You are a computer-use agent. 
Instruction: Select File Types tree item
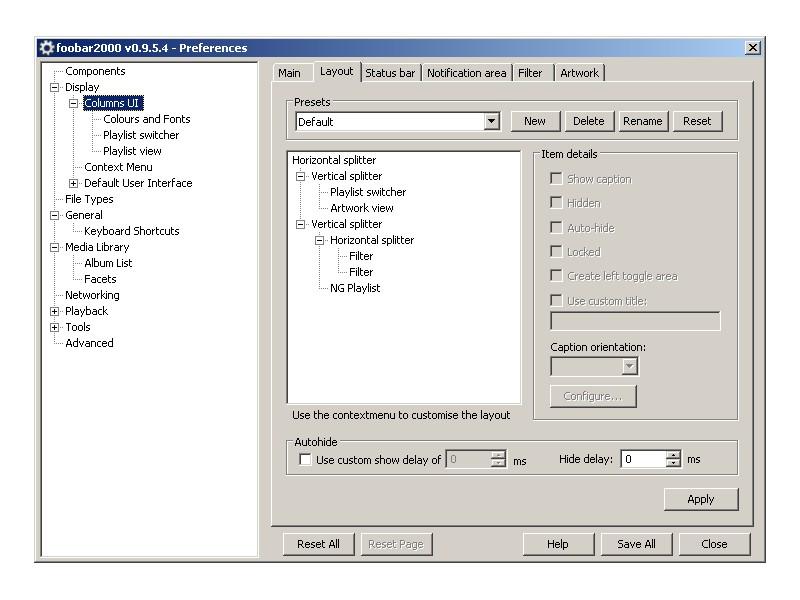pos(89,199)
